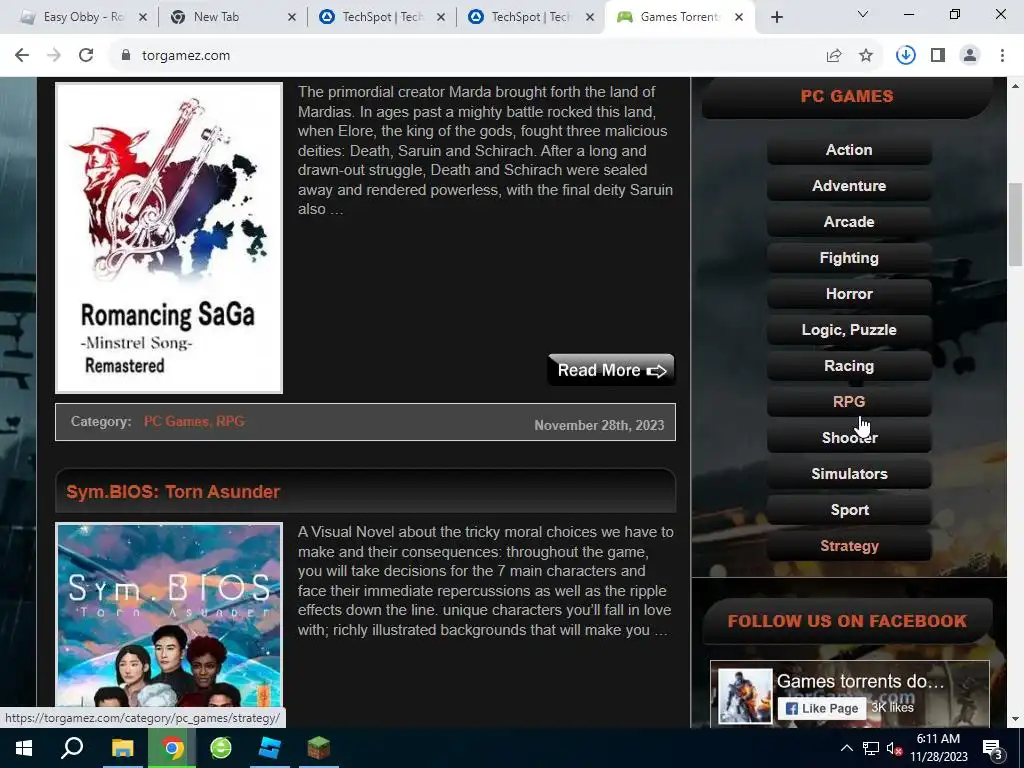Open the Games torrents Facebook page title
The image size is (1024, 768).
point(860,681)
